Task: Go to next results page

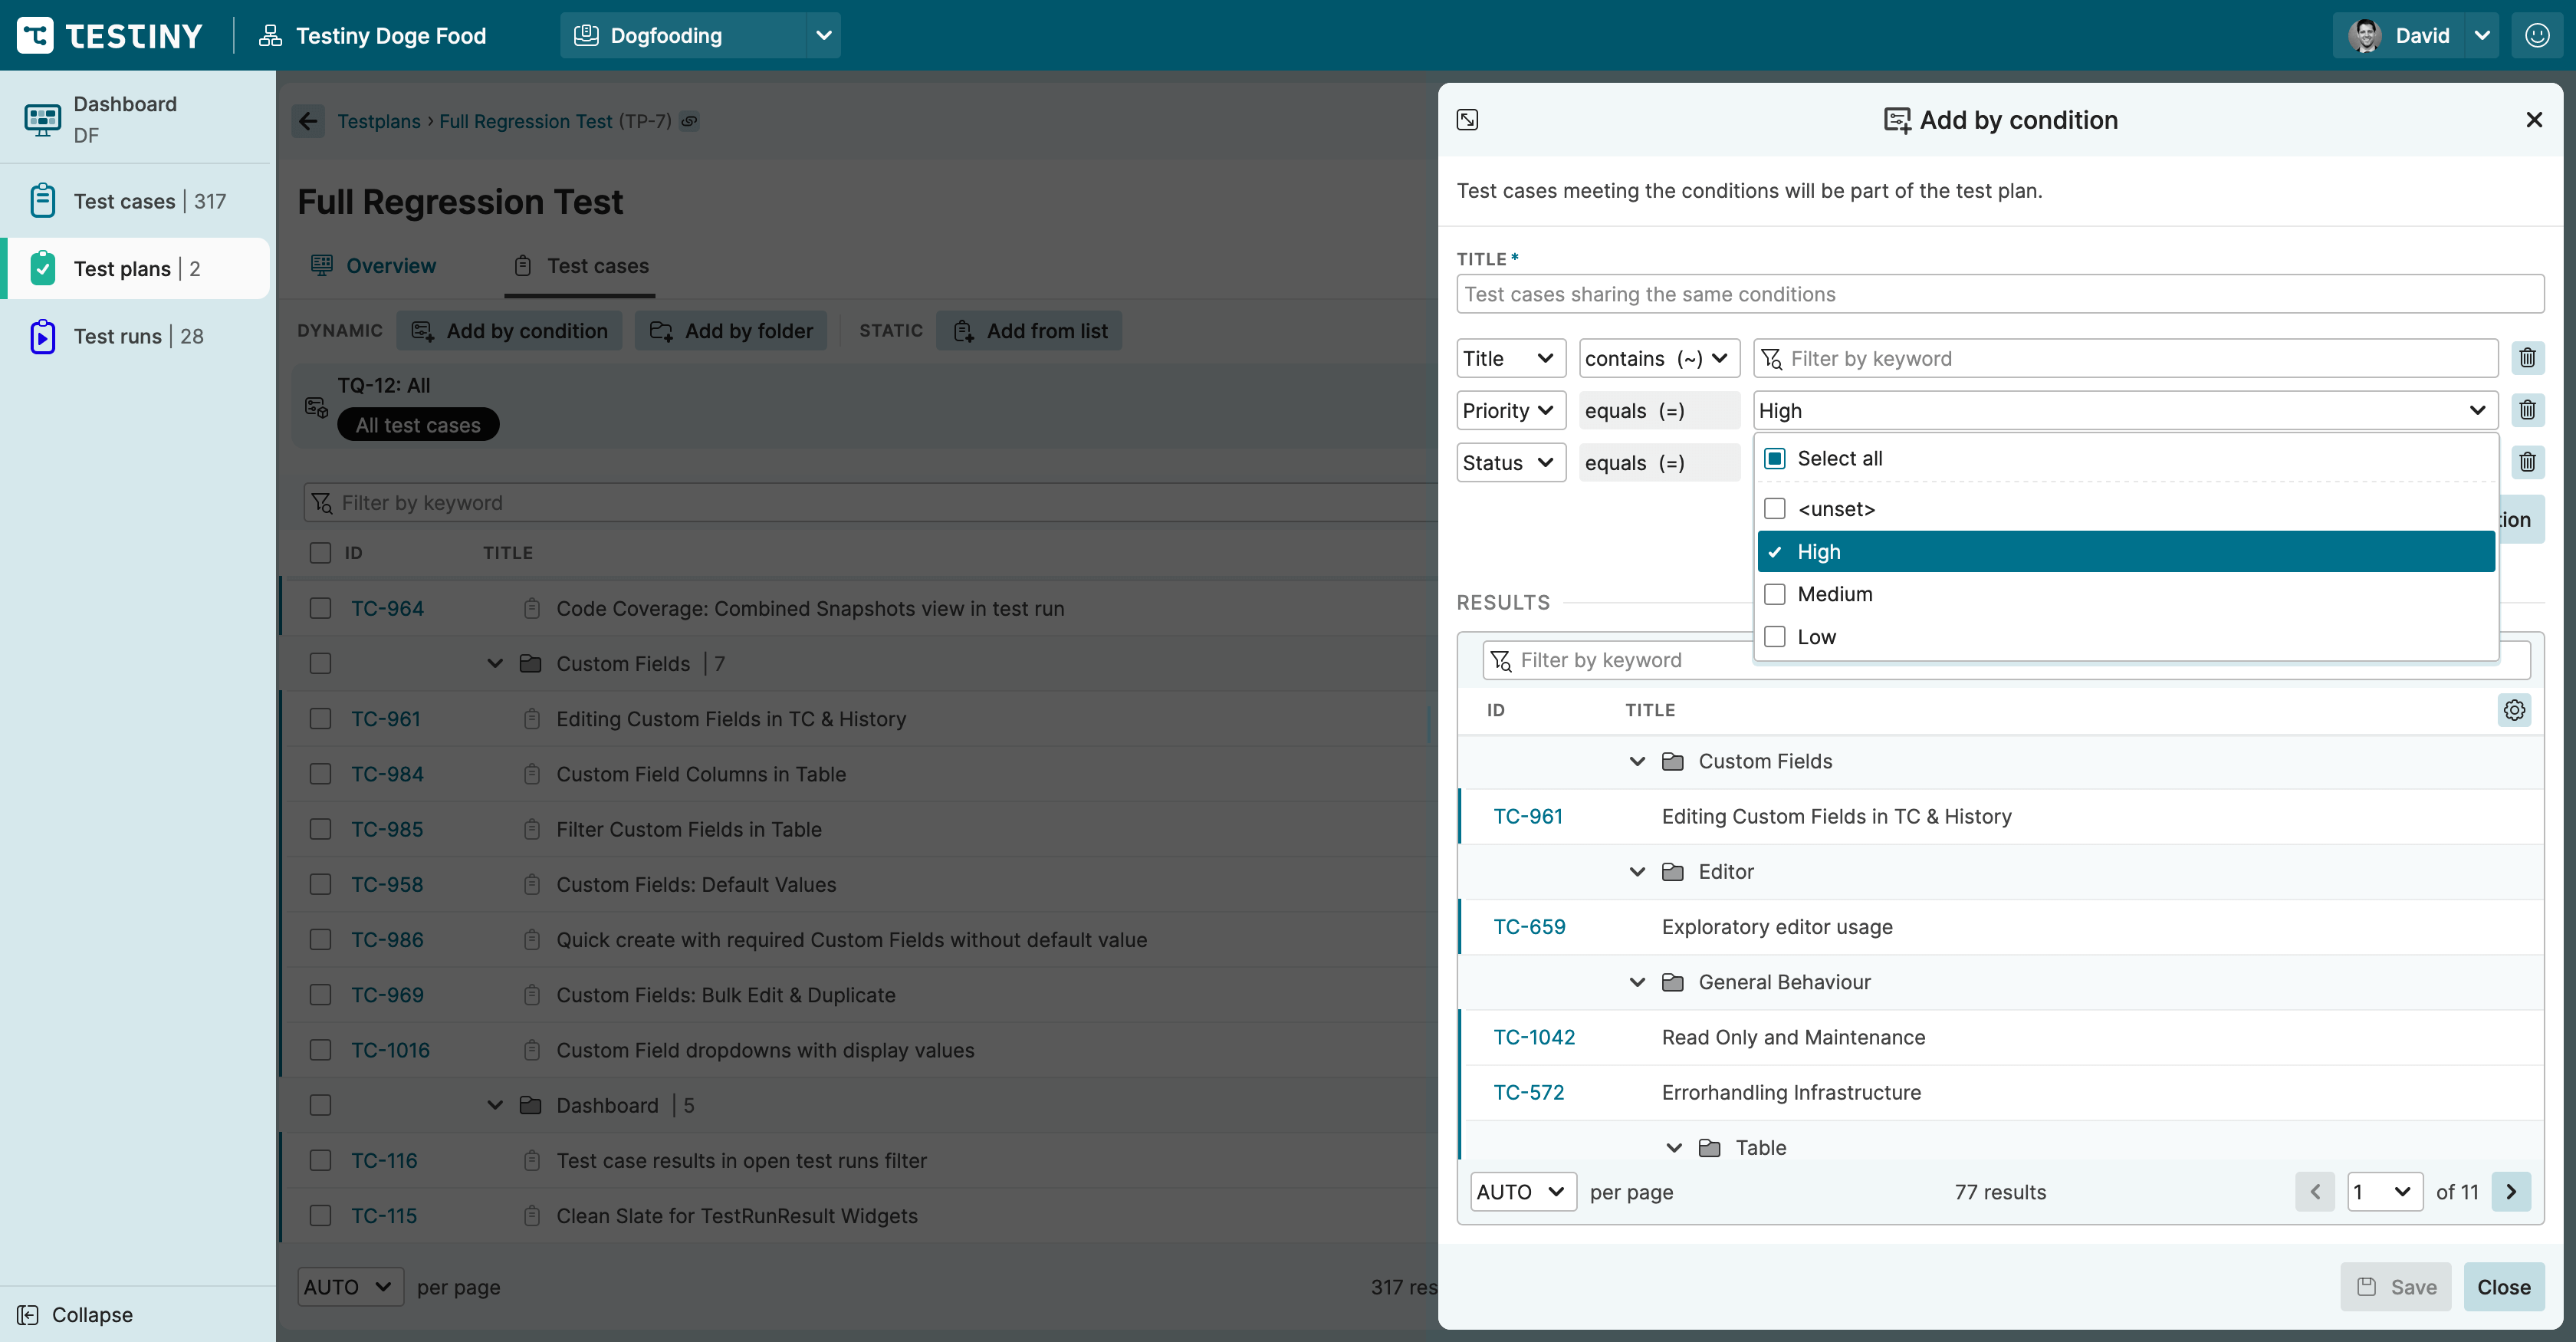Action: pyautogui.click(x=2511, y=1192)
